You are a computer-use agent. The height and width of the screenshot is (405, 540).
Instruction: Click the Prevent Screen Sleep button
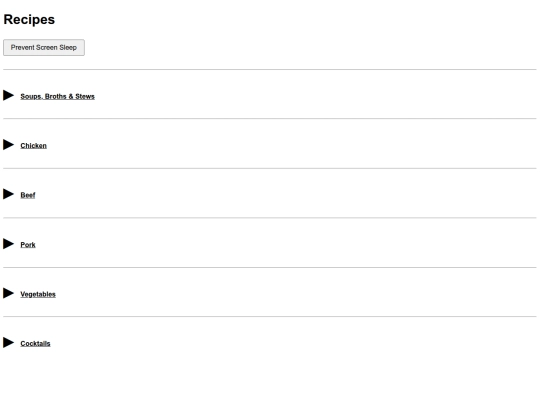44,48
